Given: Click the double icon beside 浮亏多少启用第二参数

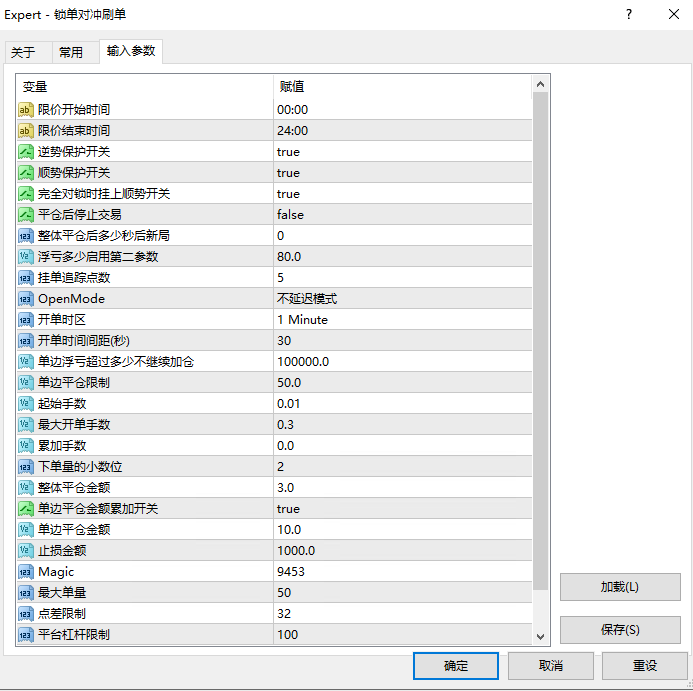Looking at the screenshot, I should click(26, 257).
